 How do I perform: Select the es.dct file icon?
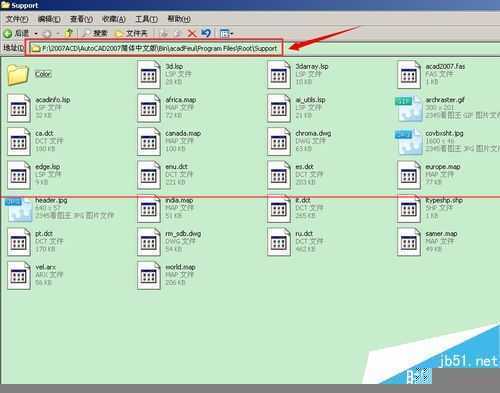(x=279, y=175)
